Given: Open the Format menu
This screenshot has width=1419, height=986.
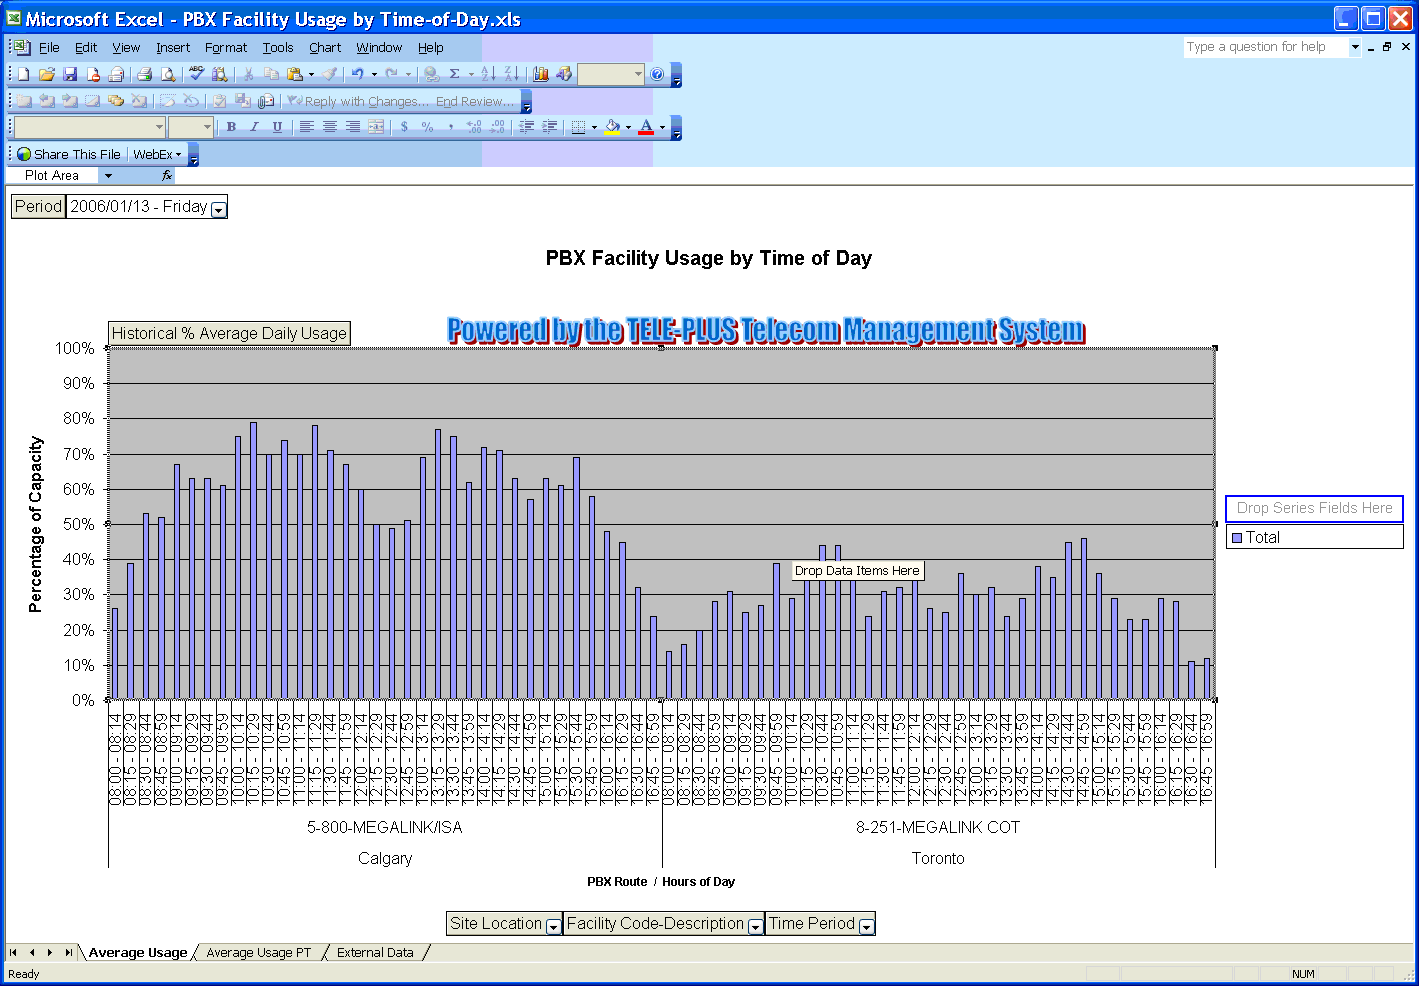Looking at the screenshot, I should 226,47.
